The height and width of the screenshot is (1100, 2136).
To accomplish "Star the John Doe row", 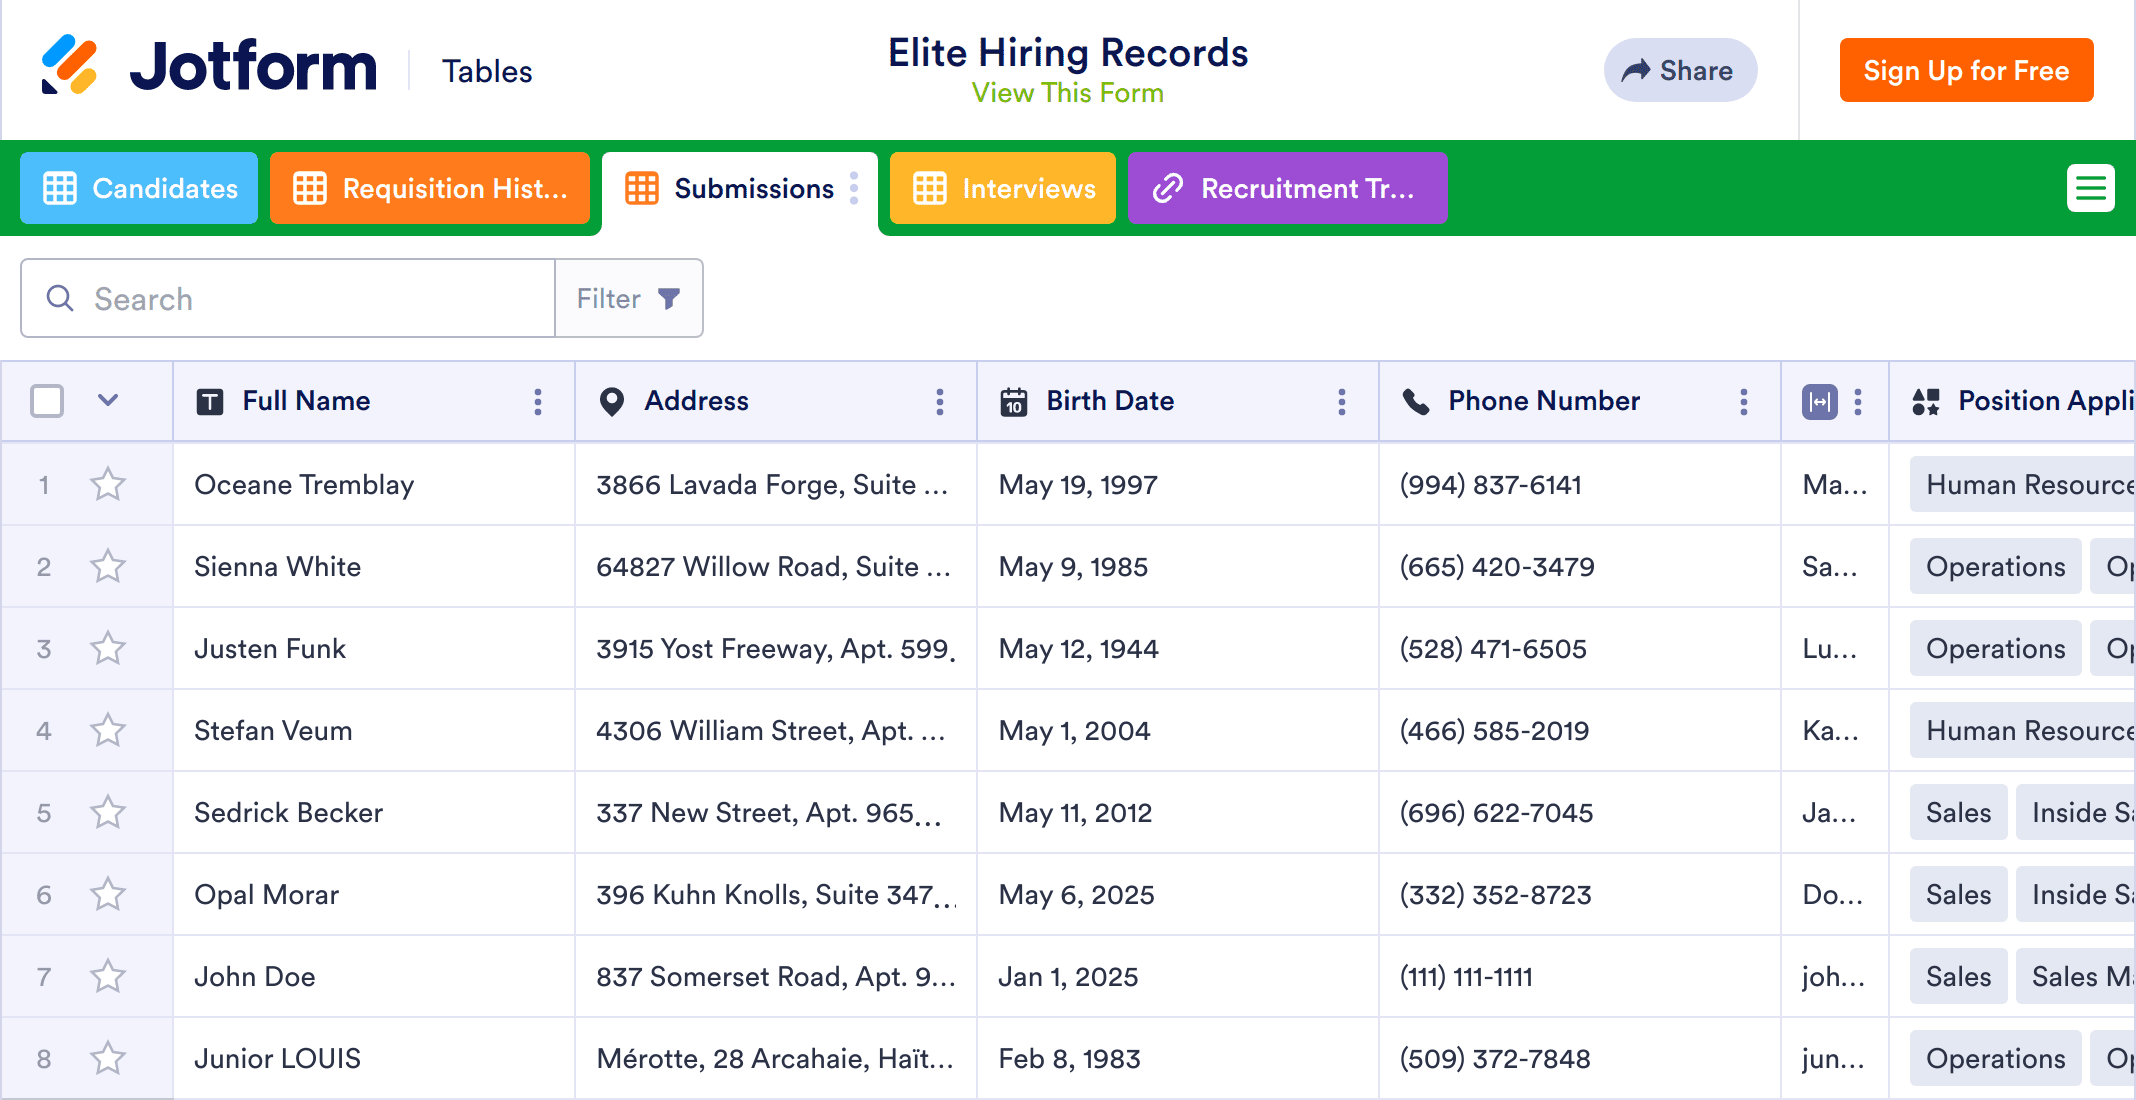I will click(108, 977).
